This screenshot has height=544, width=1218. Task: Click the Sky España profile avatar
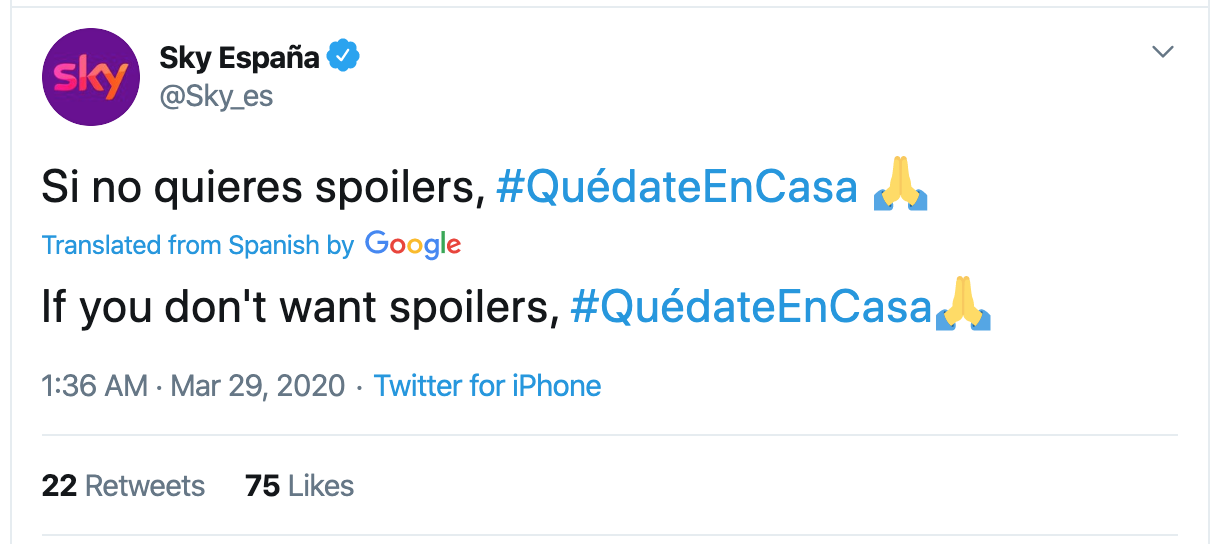click(x=90, y=77)
